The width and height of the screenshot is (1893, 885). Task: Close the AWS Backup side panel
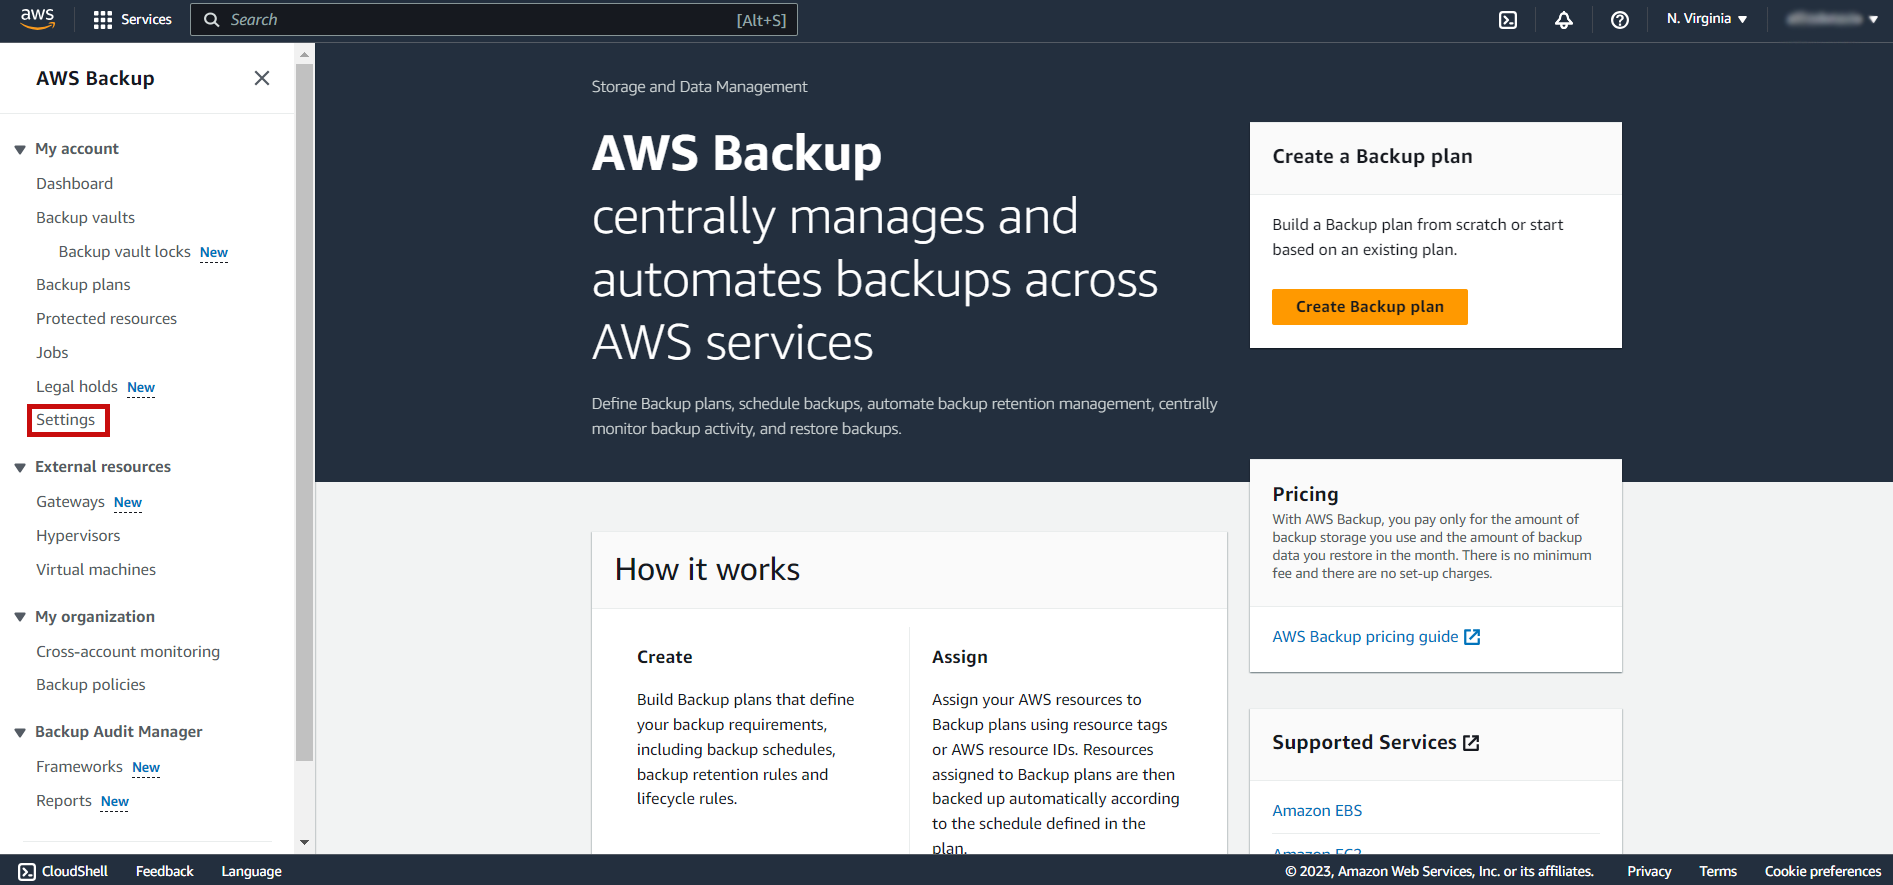click(x=262, y=78)
